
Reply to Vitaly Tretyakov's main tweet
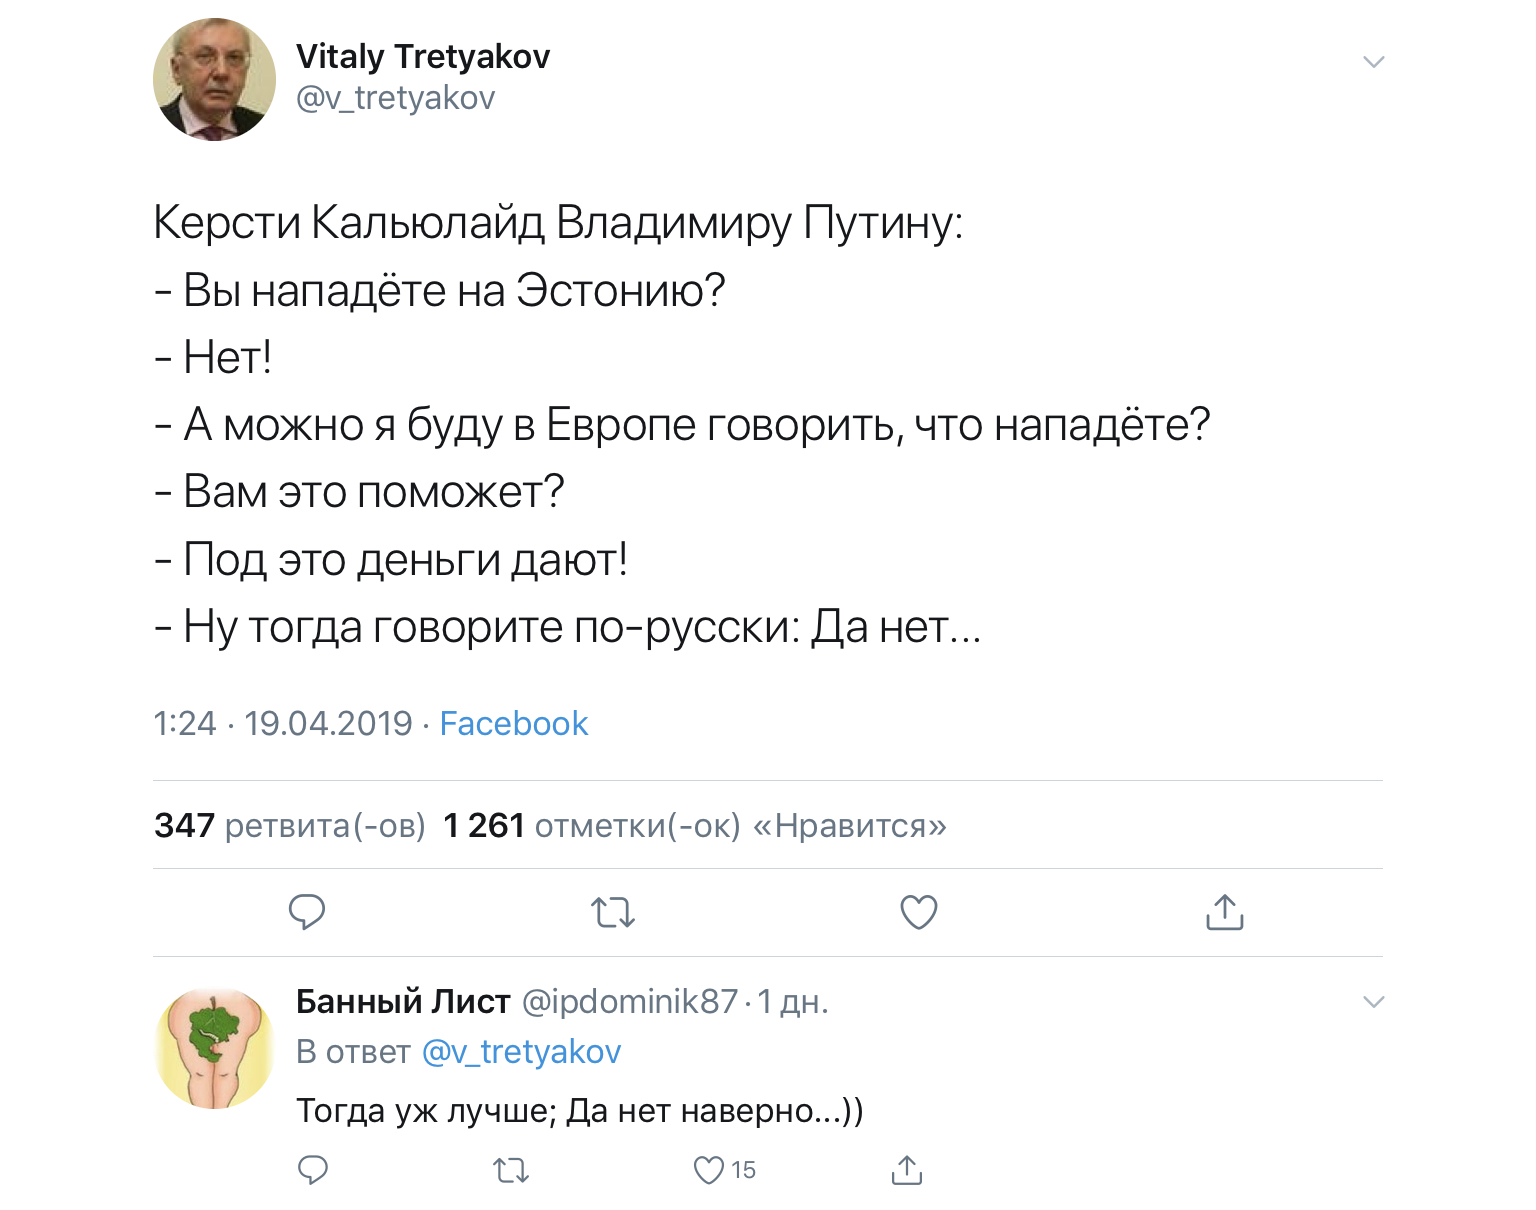(307, 912)
